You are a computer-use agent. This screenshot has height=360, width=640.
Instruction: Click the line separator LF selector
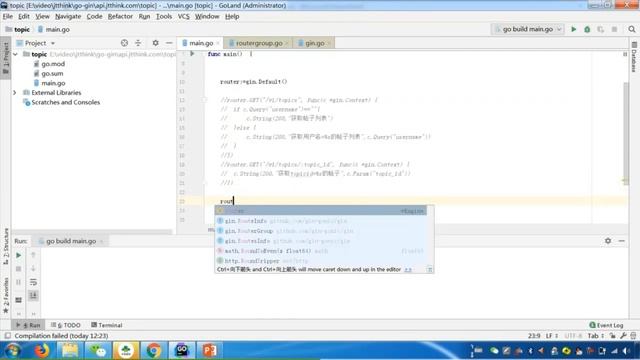point(552,336)
